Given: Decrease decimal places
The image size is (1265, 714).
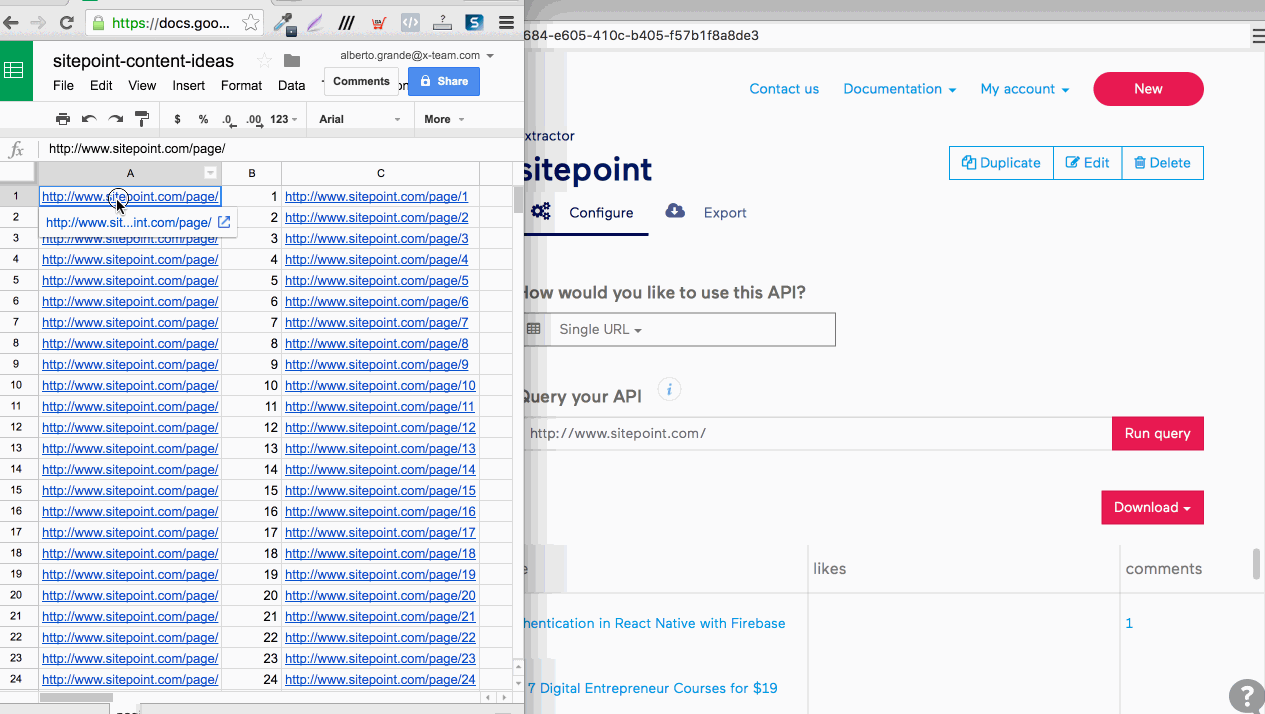Looking at the screenshot, I should (x=228, y=119).
